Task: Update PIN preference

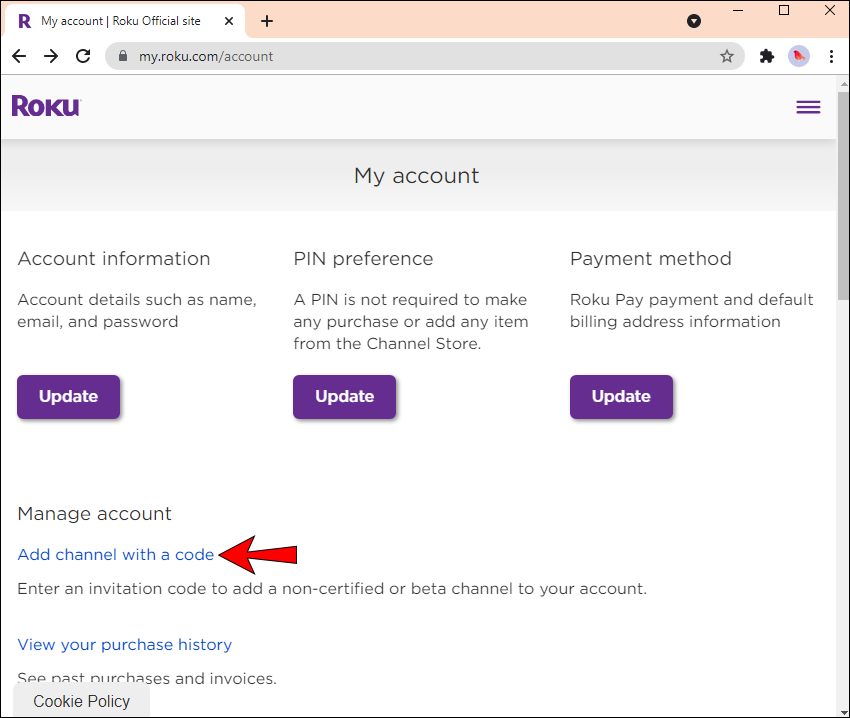Action: coord(344,397)
